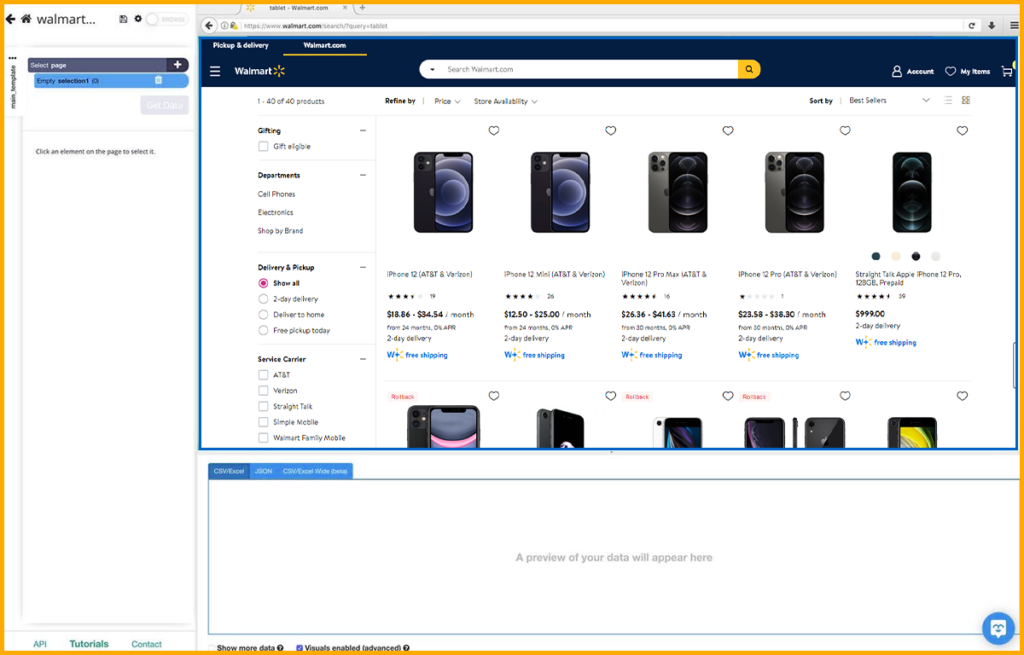The width and height of the screenshot is (1024, 655).
Task: Switch to grid view icon
Action: (966, 101)
